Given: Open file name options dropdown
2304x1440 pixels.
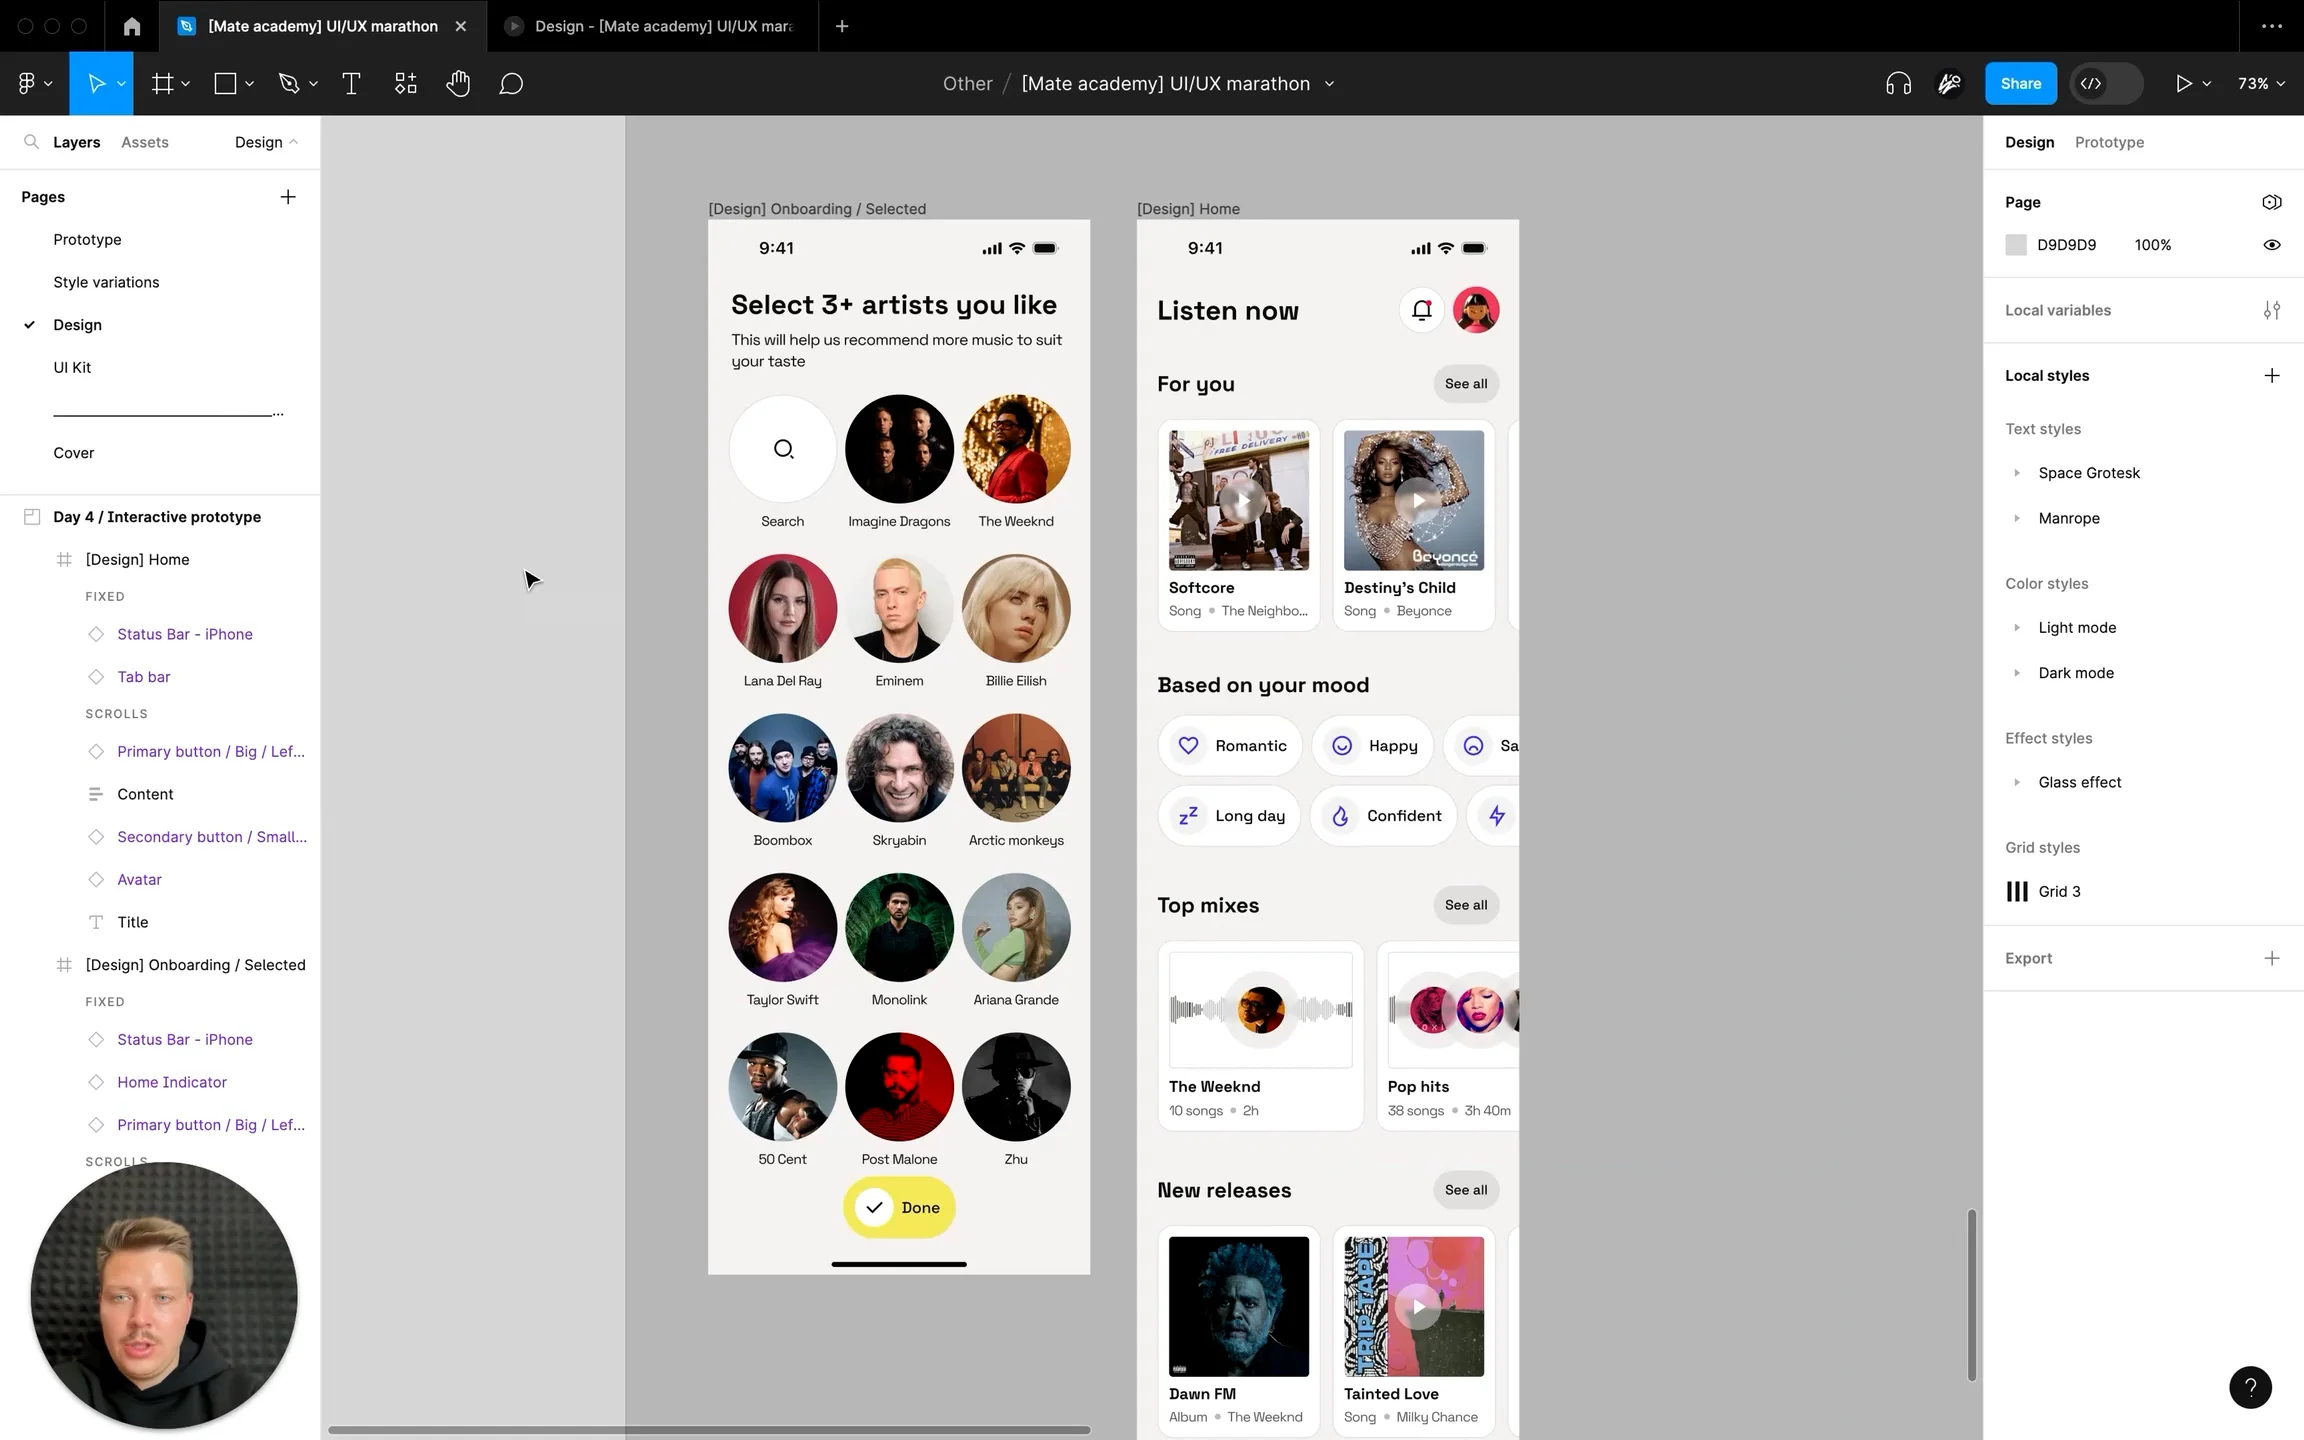Looking at the screenshot, I should point(1329,84).
